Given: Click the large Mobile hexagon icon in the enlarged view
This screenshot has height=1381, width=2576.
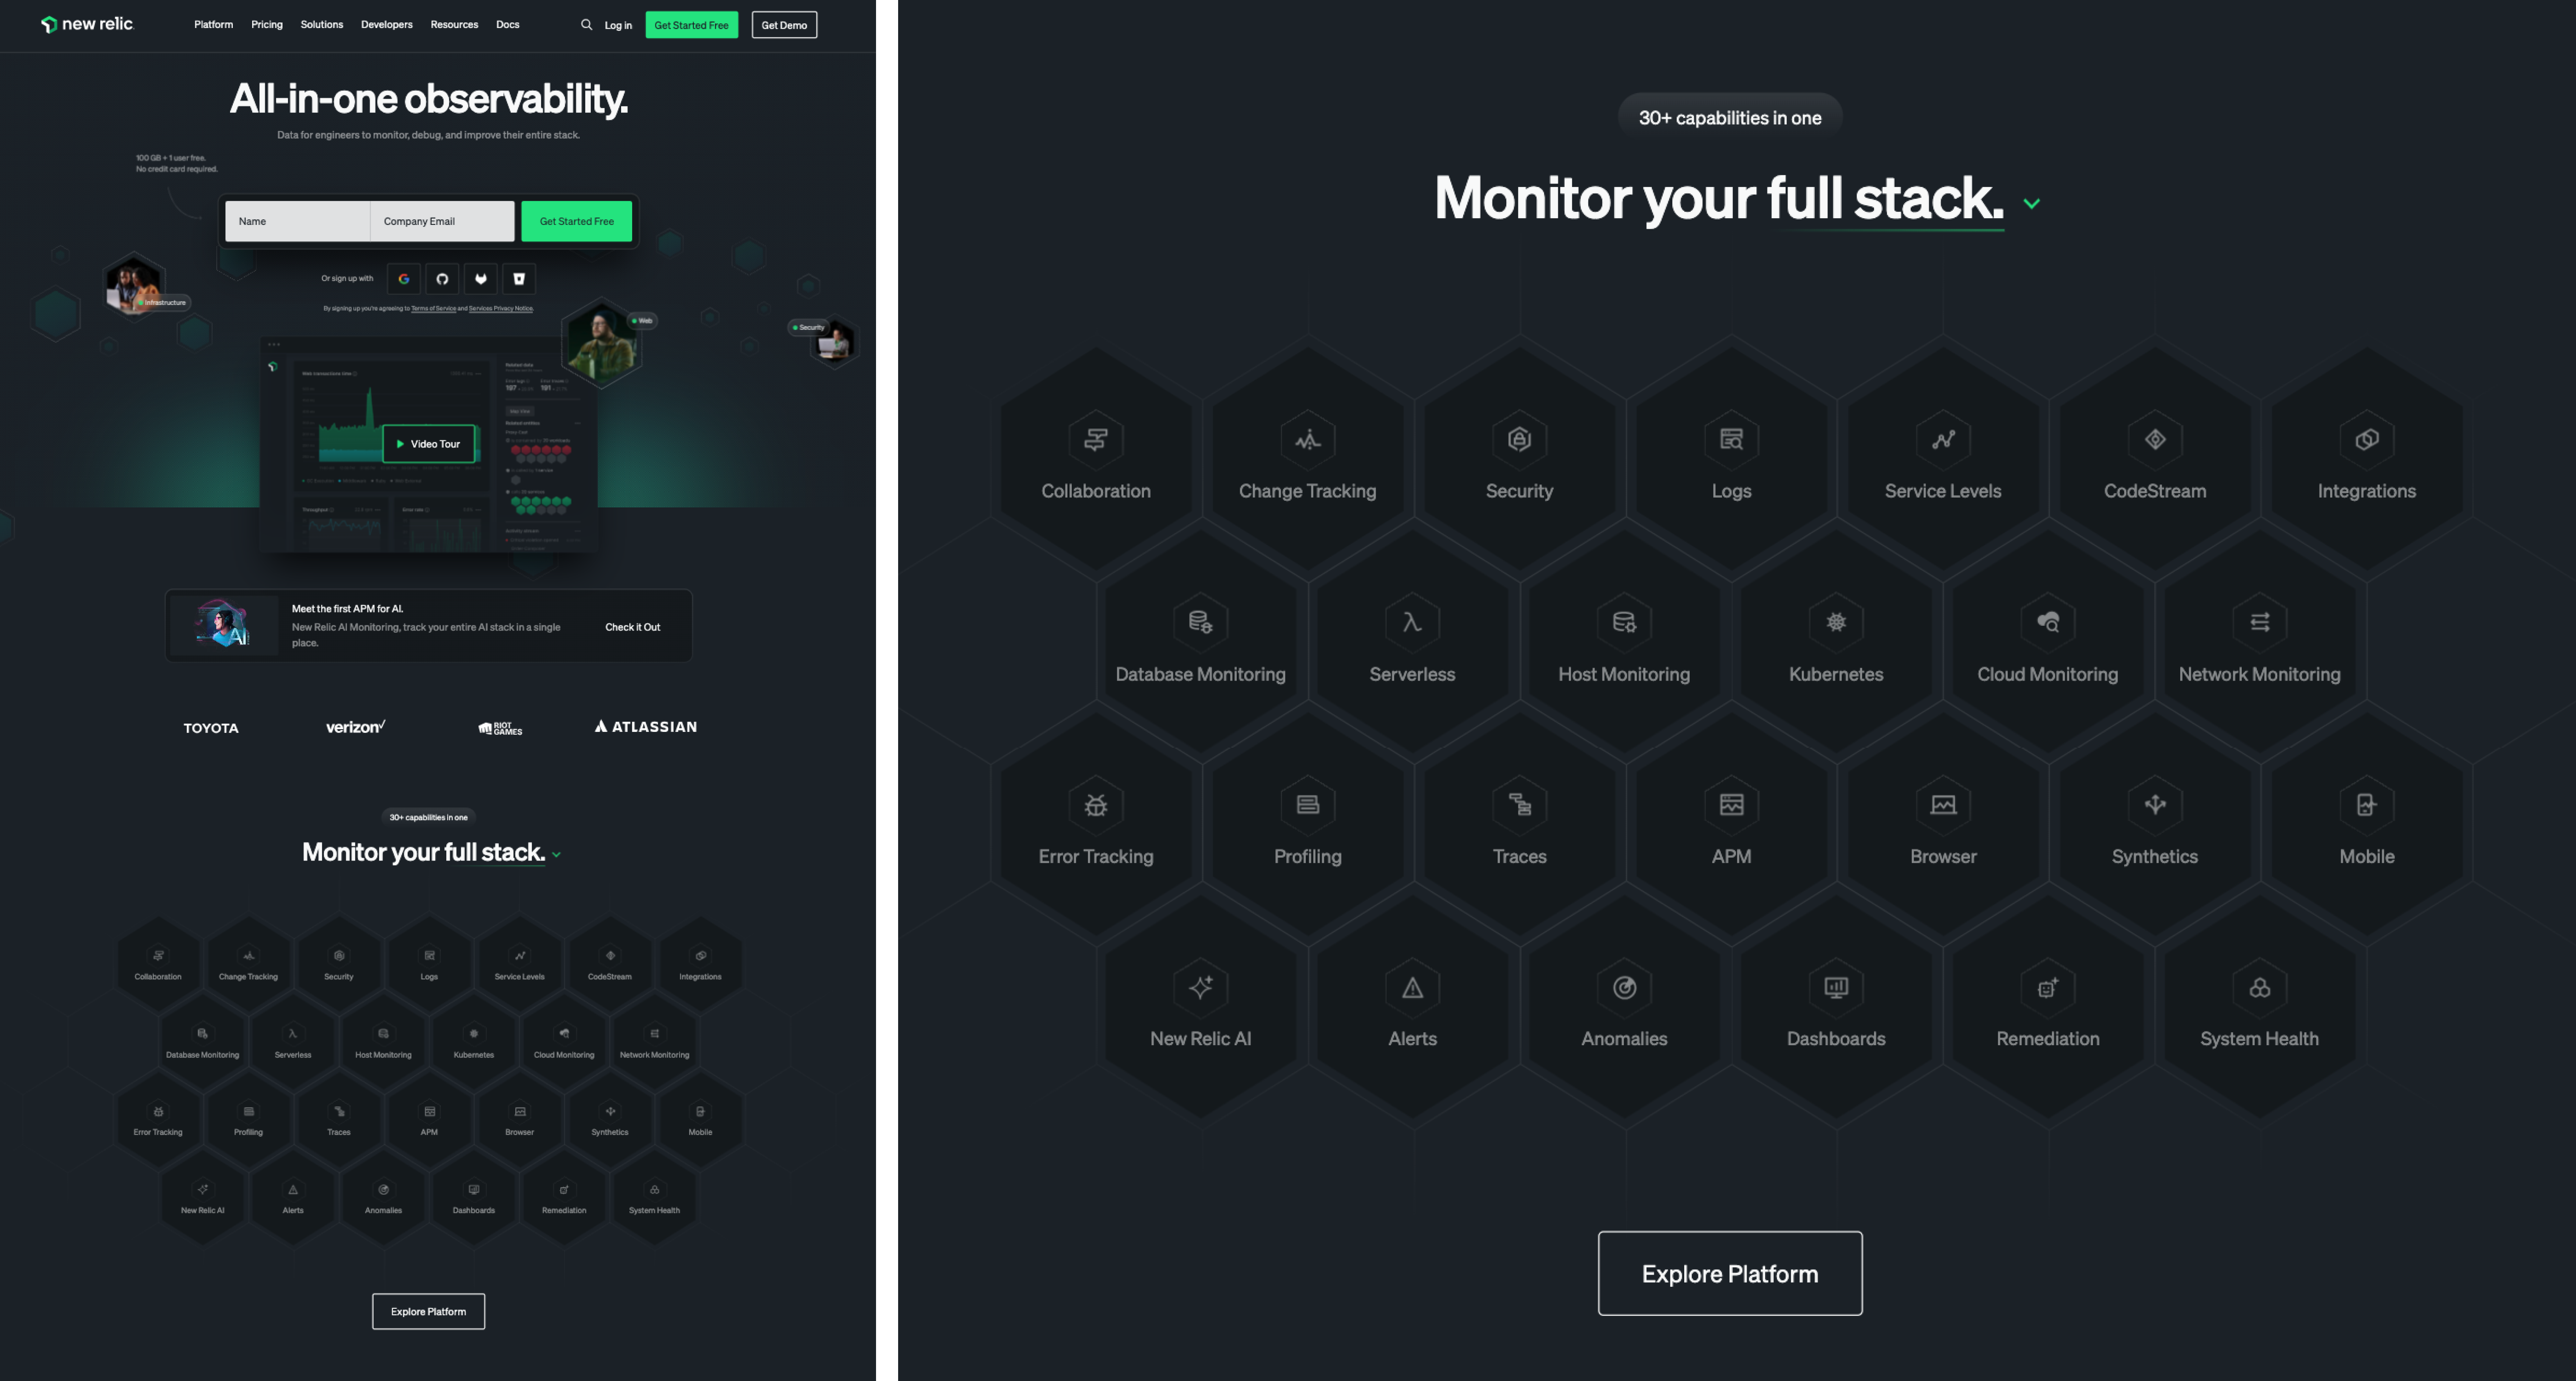Looking at the screenshot, I should 2367,805.
